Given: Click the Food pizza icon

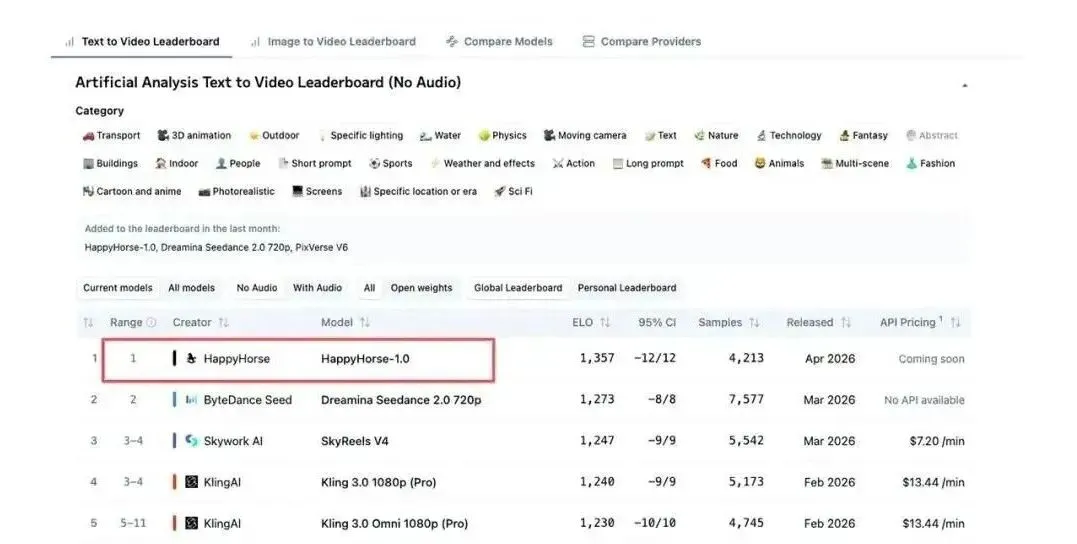Looking at the screenshot, I should coord(705,163).
